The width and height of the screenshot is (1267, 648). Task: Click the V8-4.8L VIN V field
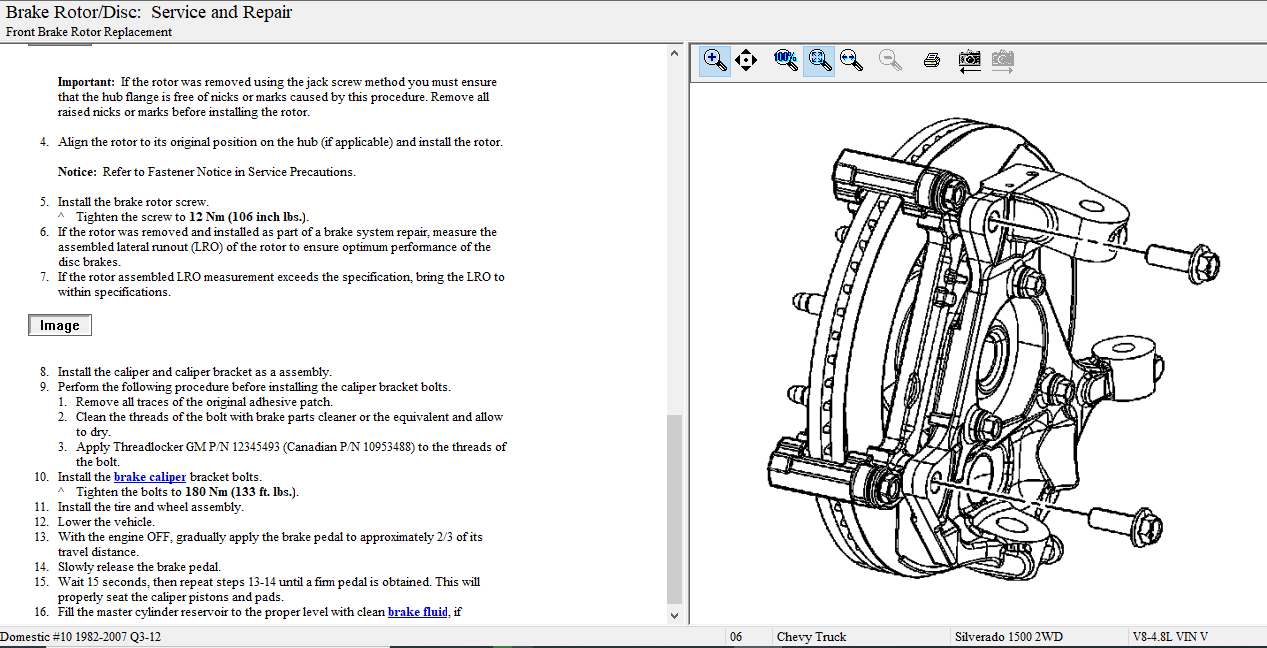pos(1170,637)
